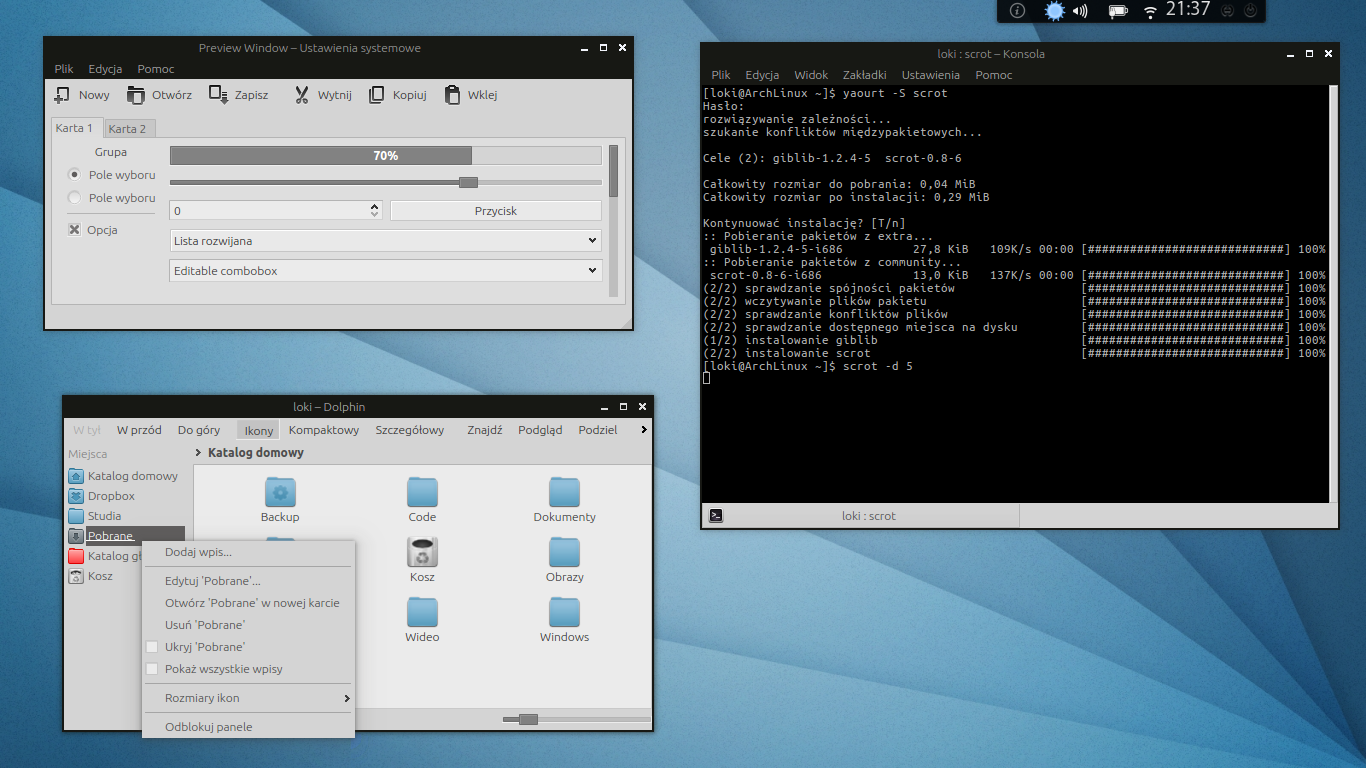Choose Odblokuj panele menu entry
Image resolution: width=1366 pixels, height=768 pixels.
[248, 727]
